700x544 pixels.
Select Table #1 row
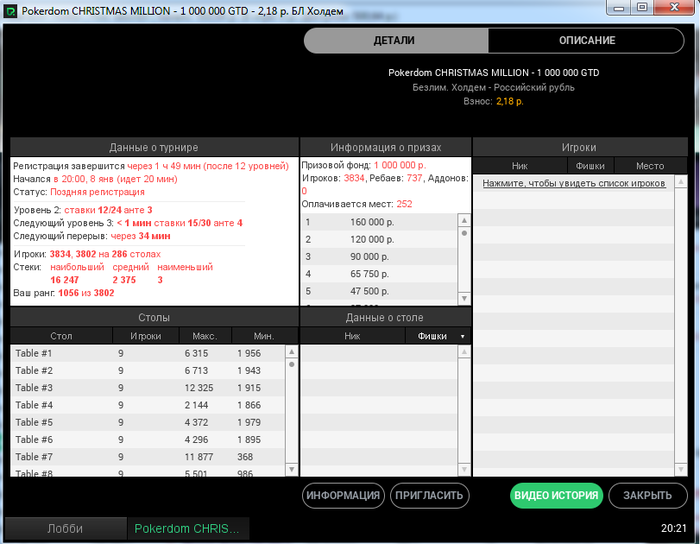(148, 353)
